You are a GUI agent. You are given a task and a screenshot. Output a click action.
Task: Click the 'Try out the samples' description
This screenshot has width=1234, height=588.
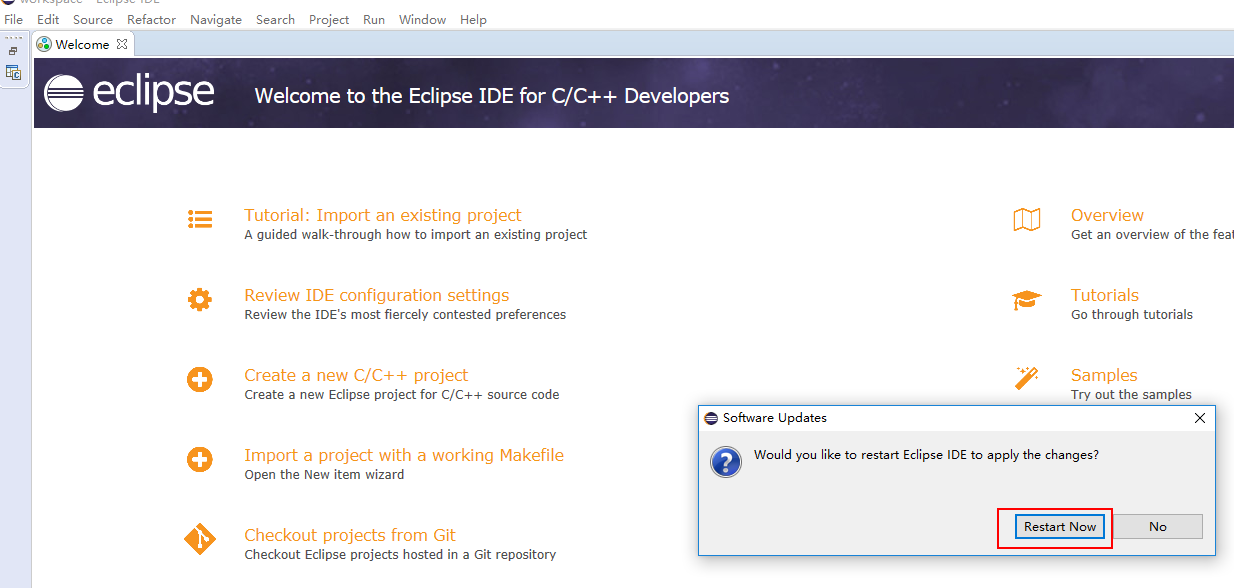1131,395
